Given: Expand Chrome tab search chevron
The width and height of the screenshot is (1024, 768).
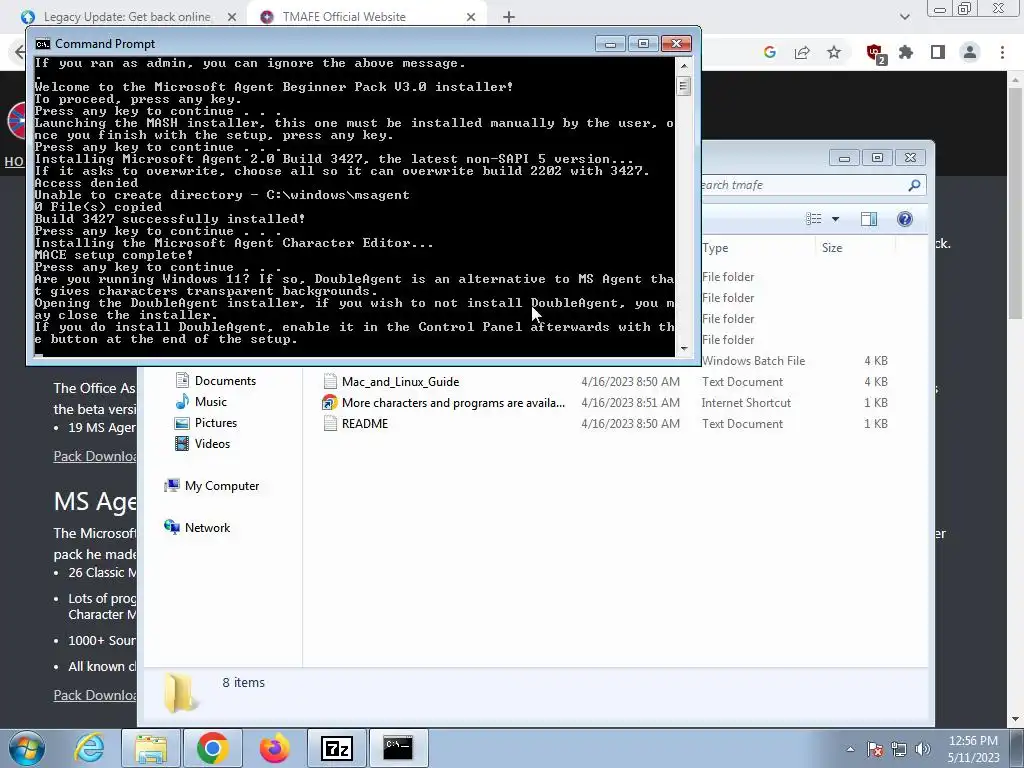Looking at the screenshot, I should tap(904, 17).
